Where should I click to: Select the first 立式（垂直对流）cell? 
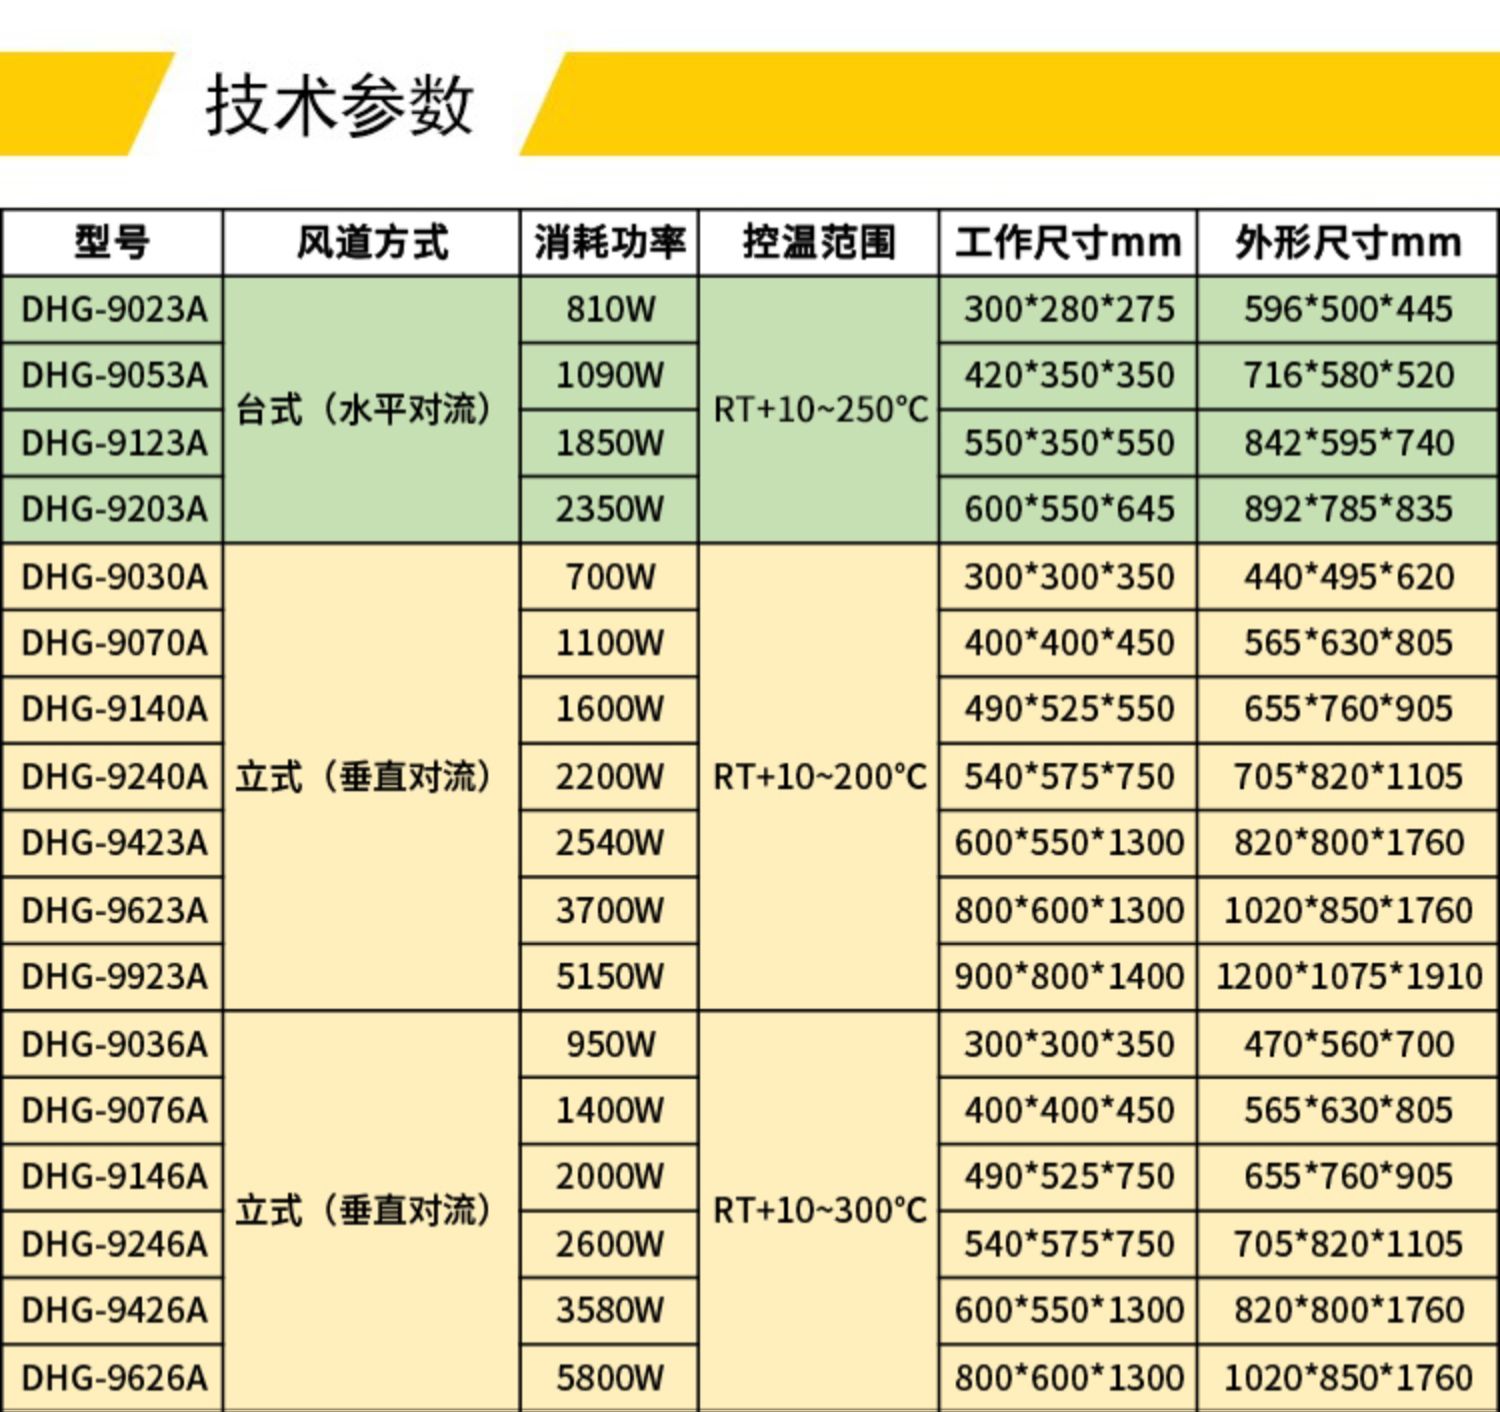[x=370, y=776]
